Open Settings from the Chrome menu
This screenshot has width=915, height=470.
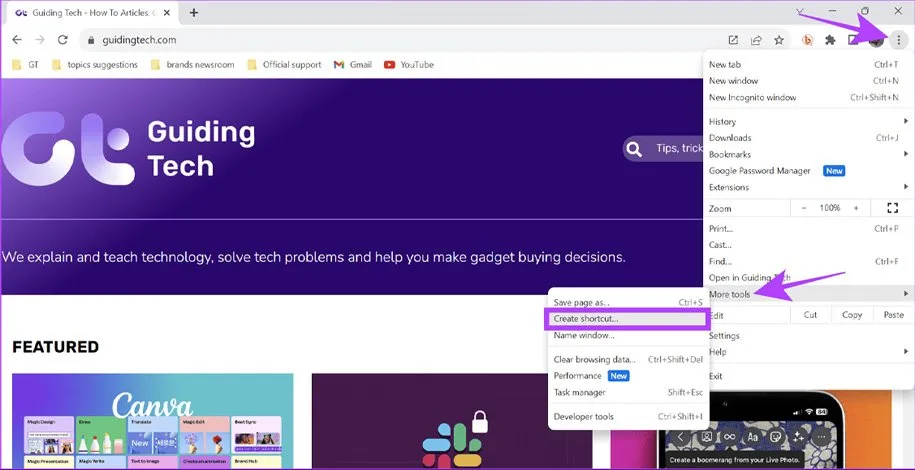pyautogui.click(x=809, y=335)
